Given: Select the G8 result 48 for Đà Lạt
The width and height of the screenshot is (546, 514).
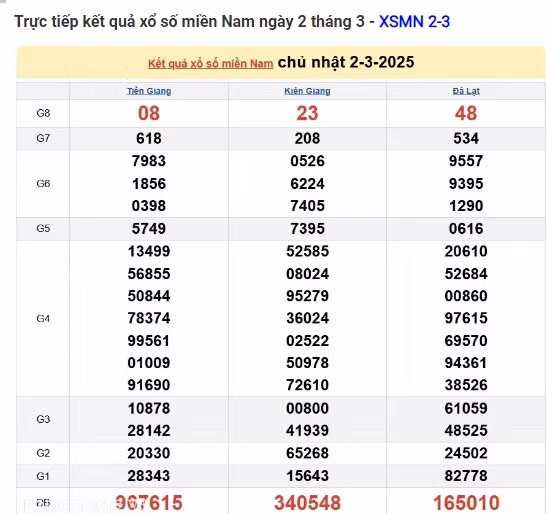Looking at the screenshot, I should point(466,114).
